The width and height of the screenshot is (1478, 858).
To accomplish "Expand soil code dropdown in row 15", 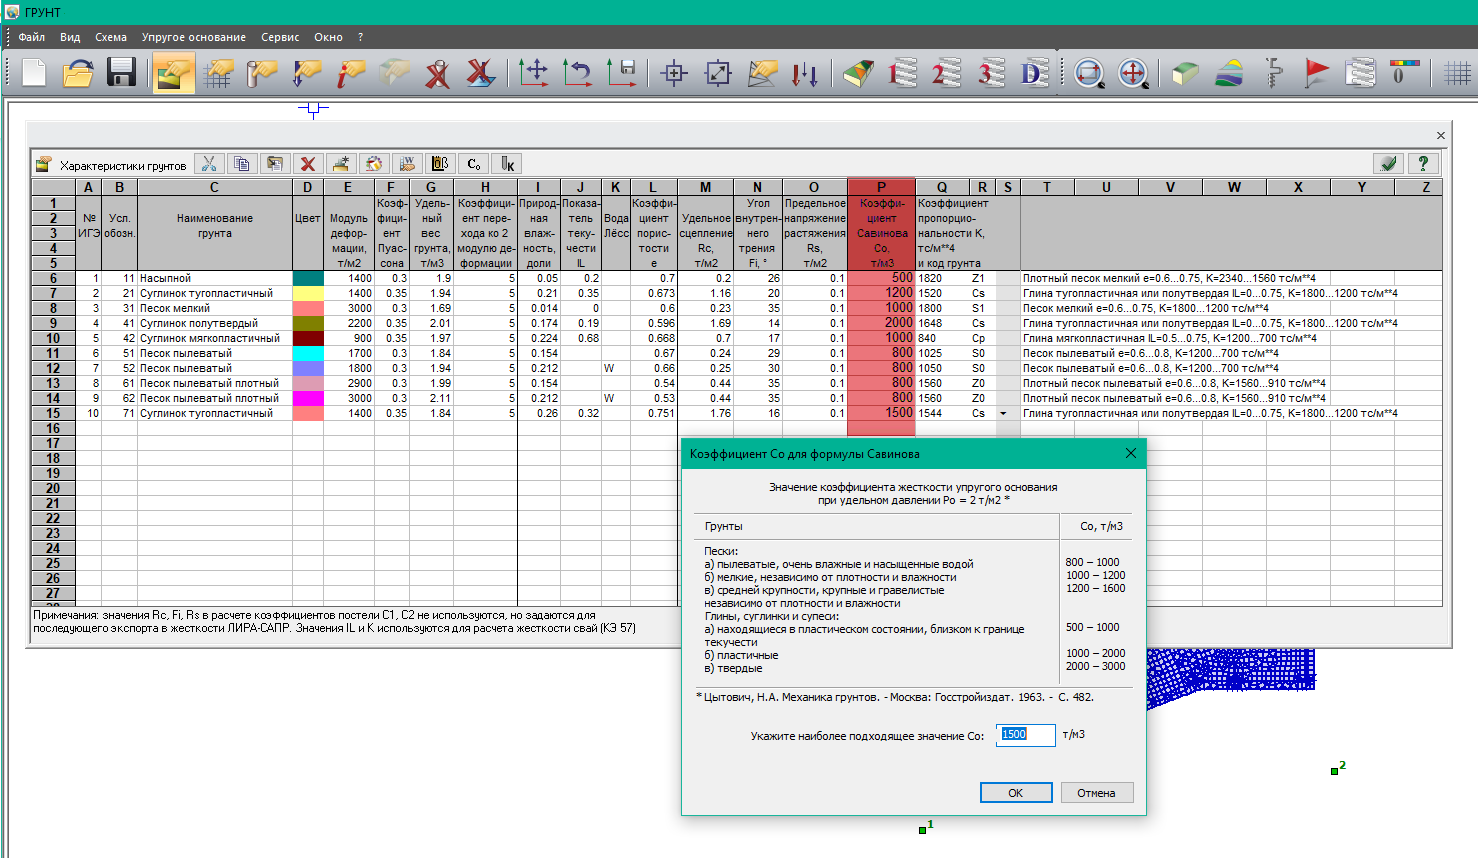I will coord(1003,413).
